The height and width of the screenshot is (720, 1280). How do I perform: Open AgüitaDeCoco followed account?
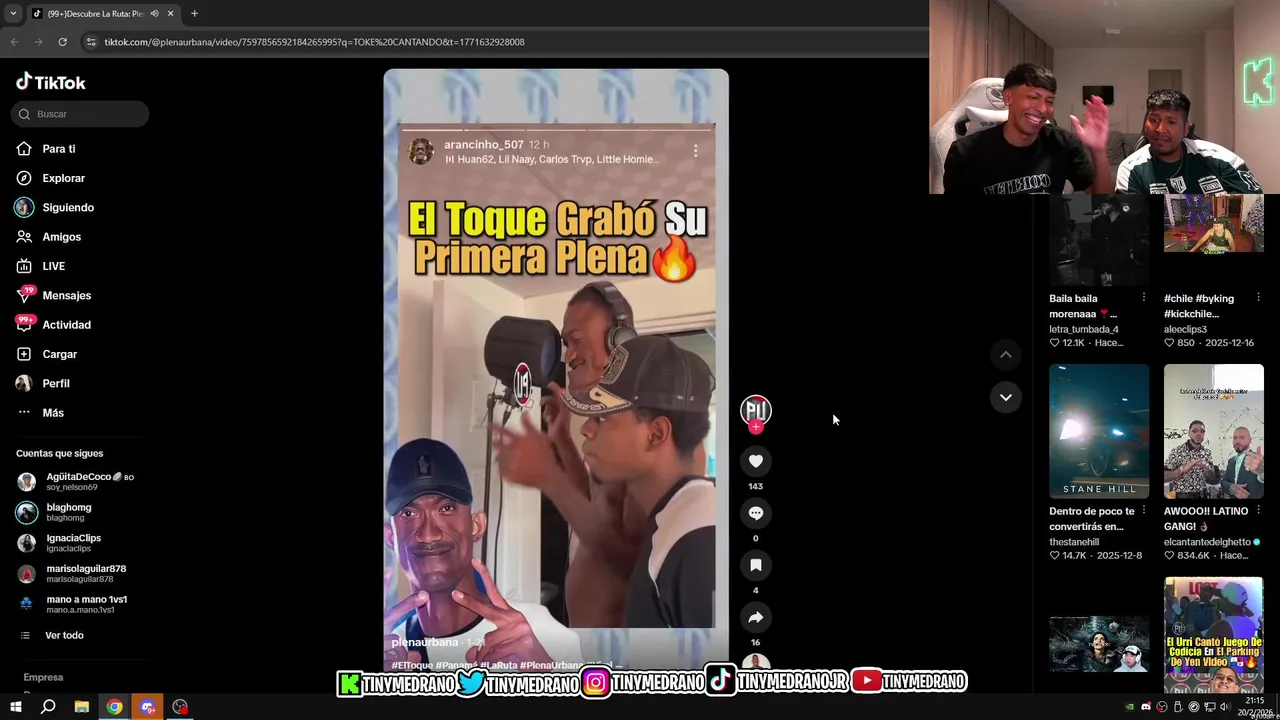click(x=75, y=482)
